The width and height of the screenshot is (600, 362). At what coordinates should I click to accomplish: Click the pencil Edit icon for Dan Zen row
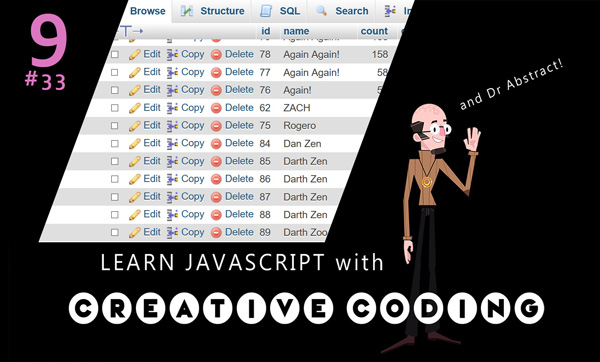[x=135, y=143]
